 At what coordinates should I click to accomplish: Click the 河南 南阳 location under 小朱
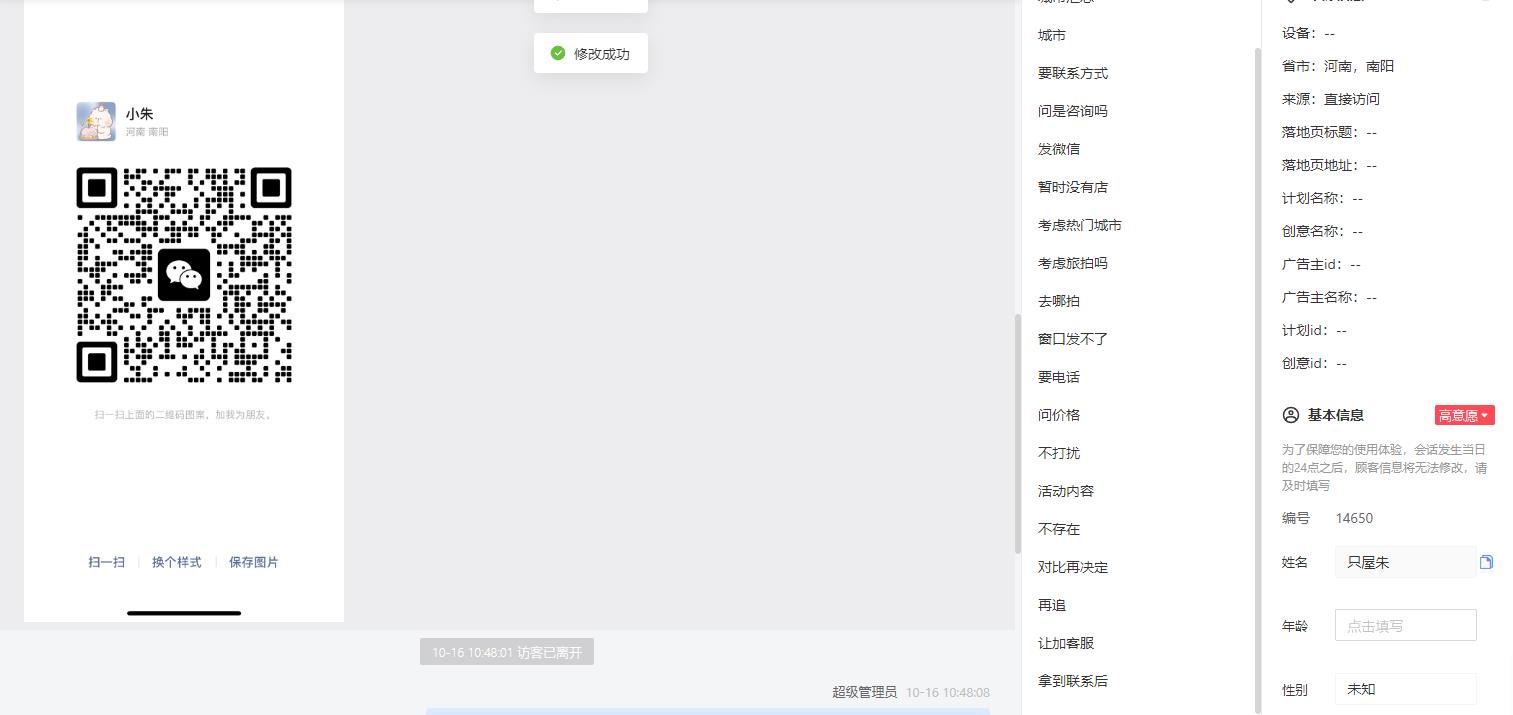pos(147,132)
